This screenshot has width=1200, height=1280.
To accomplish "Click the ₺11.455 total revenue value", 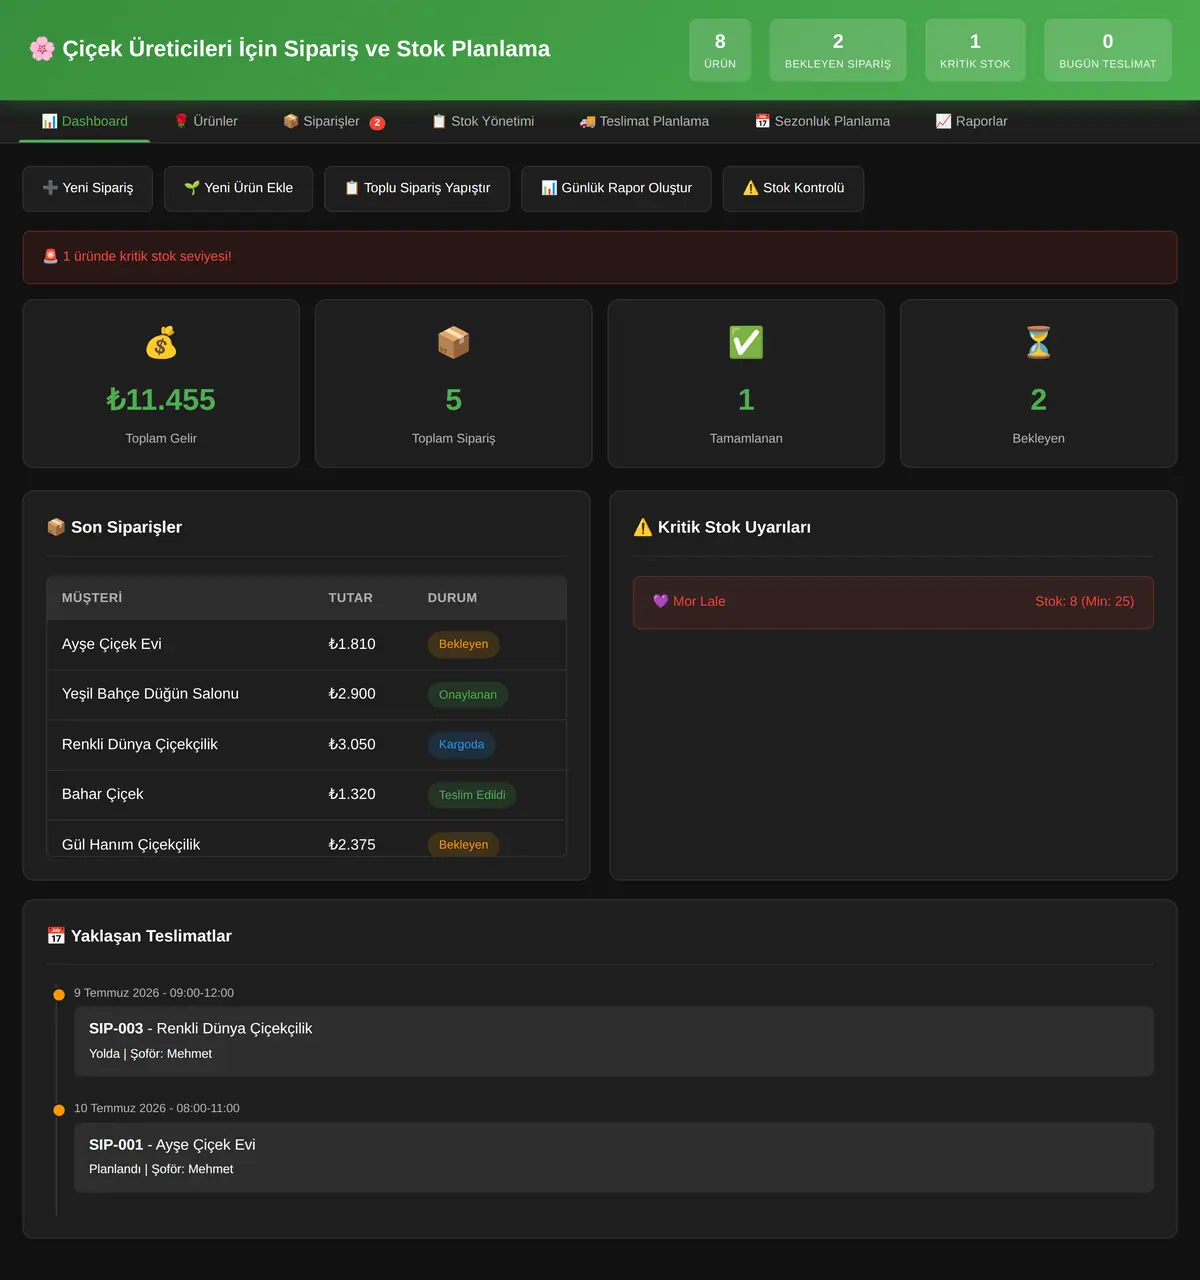I will (161, 400).
